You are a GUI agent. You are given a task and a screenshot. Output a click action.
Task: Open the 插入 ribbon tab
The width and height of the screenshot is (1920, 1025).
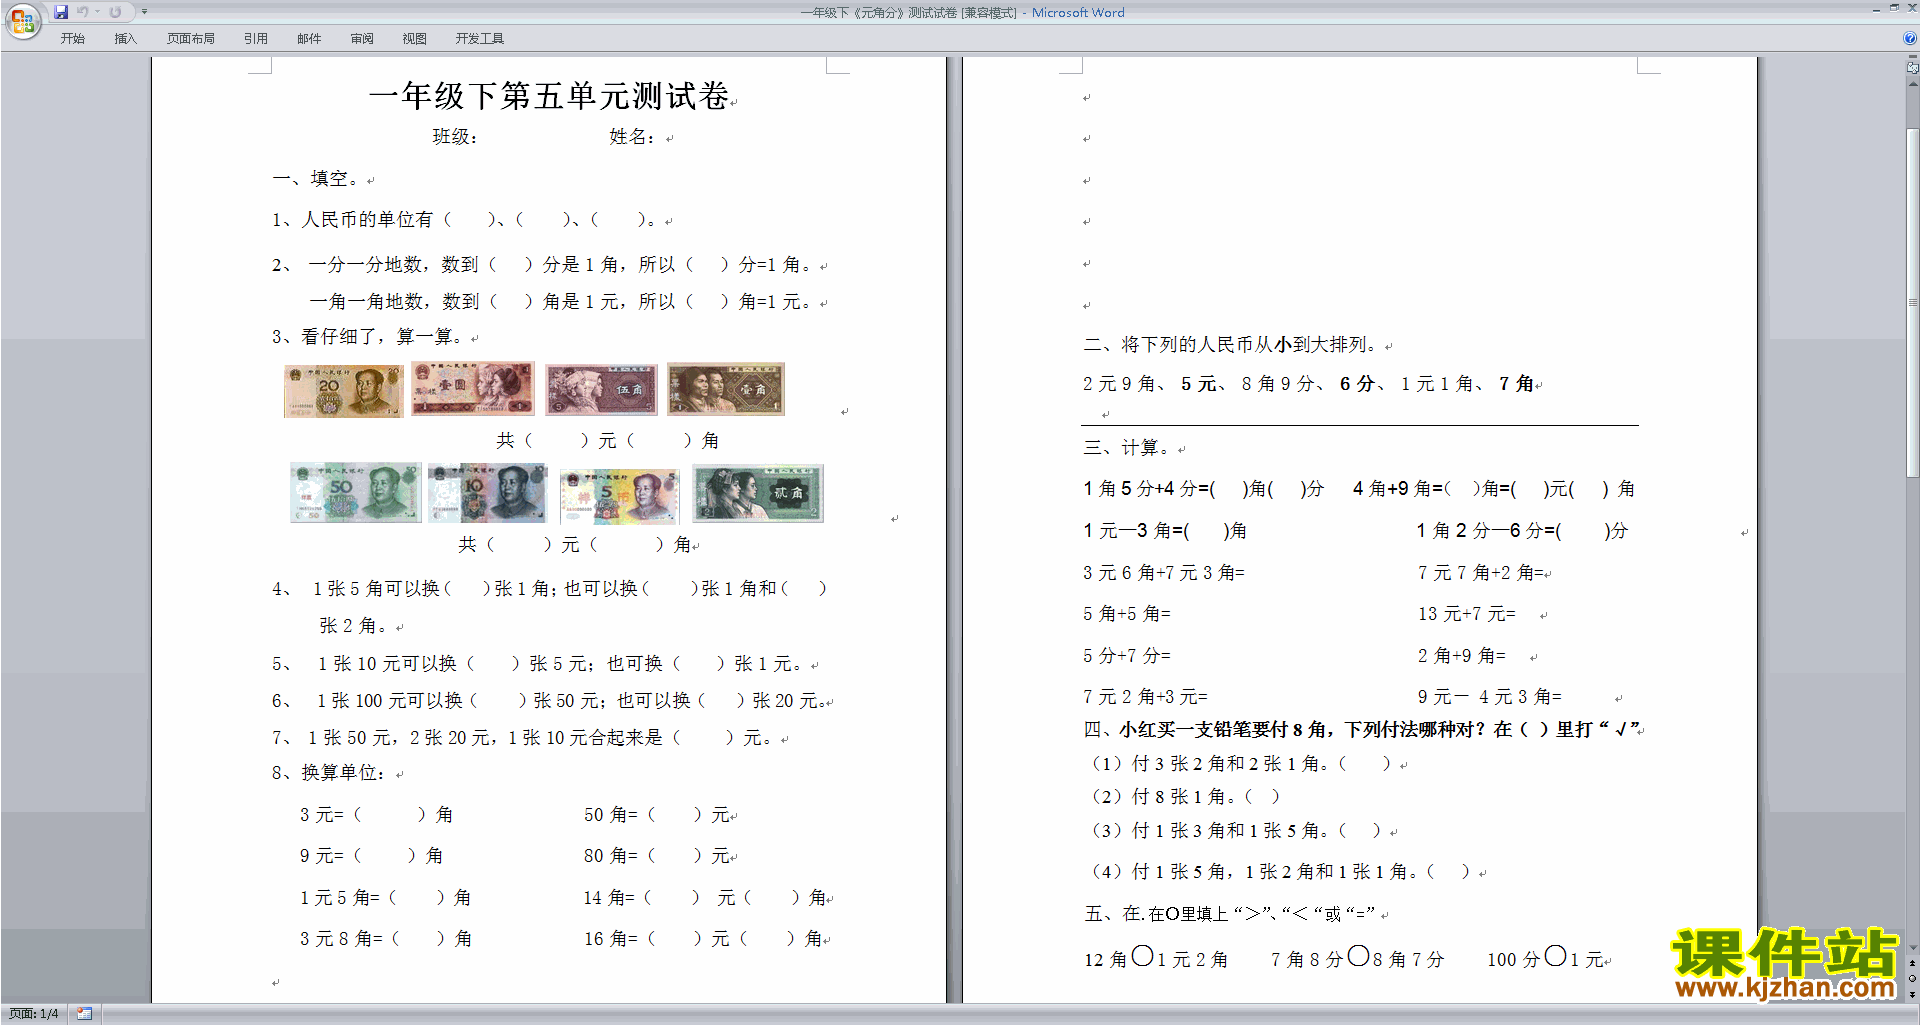click(x=125, y=39)
